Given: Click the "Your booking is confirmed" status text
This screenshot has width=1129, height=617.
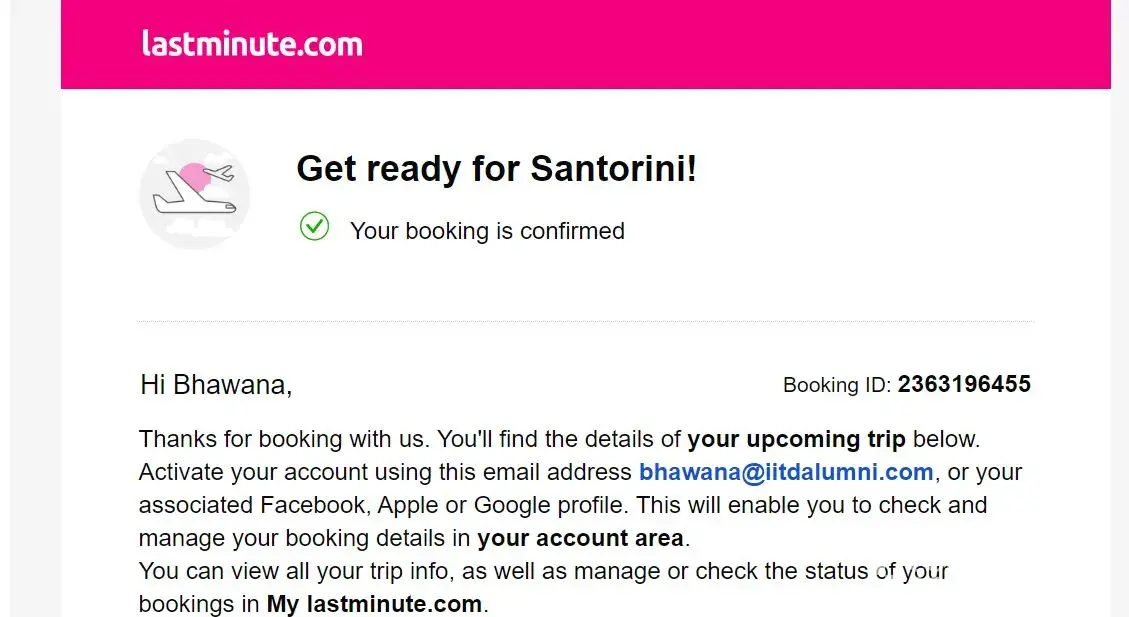Looking at the screenshot, I should (x=487, y=231).
